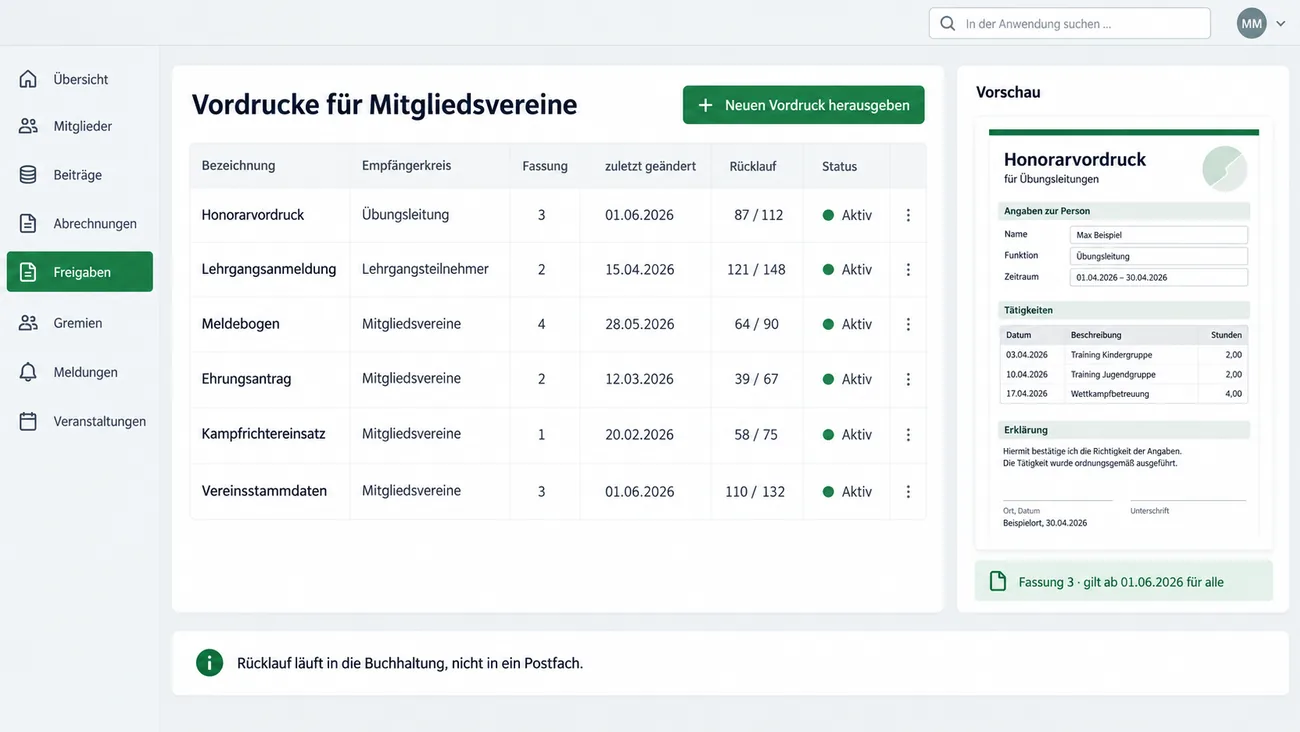The width and height of the screenshot is (1300, 732).
Task: Click the Abrechnungen document icon
Action: coord(28,223)
